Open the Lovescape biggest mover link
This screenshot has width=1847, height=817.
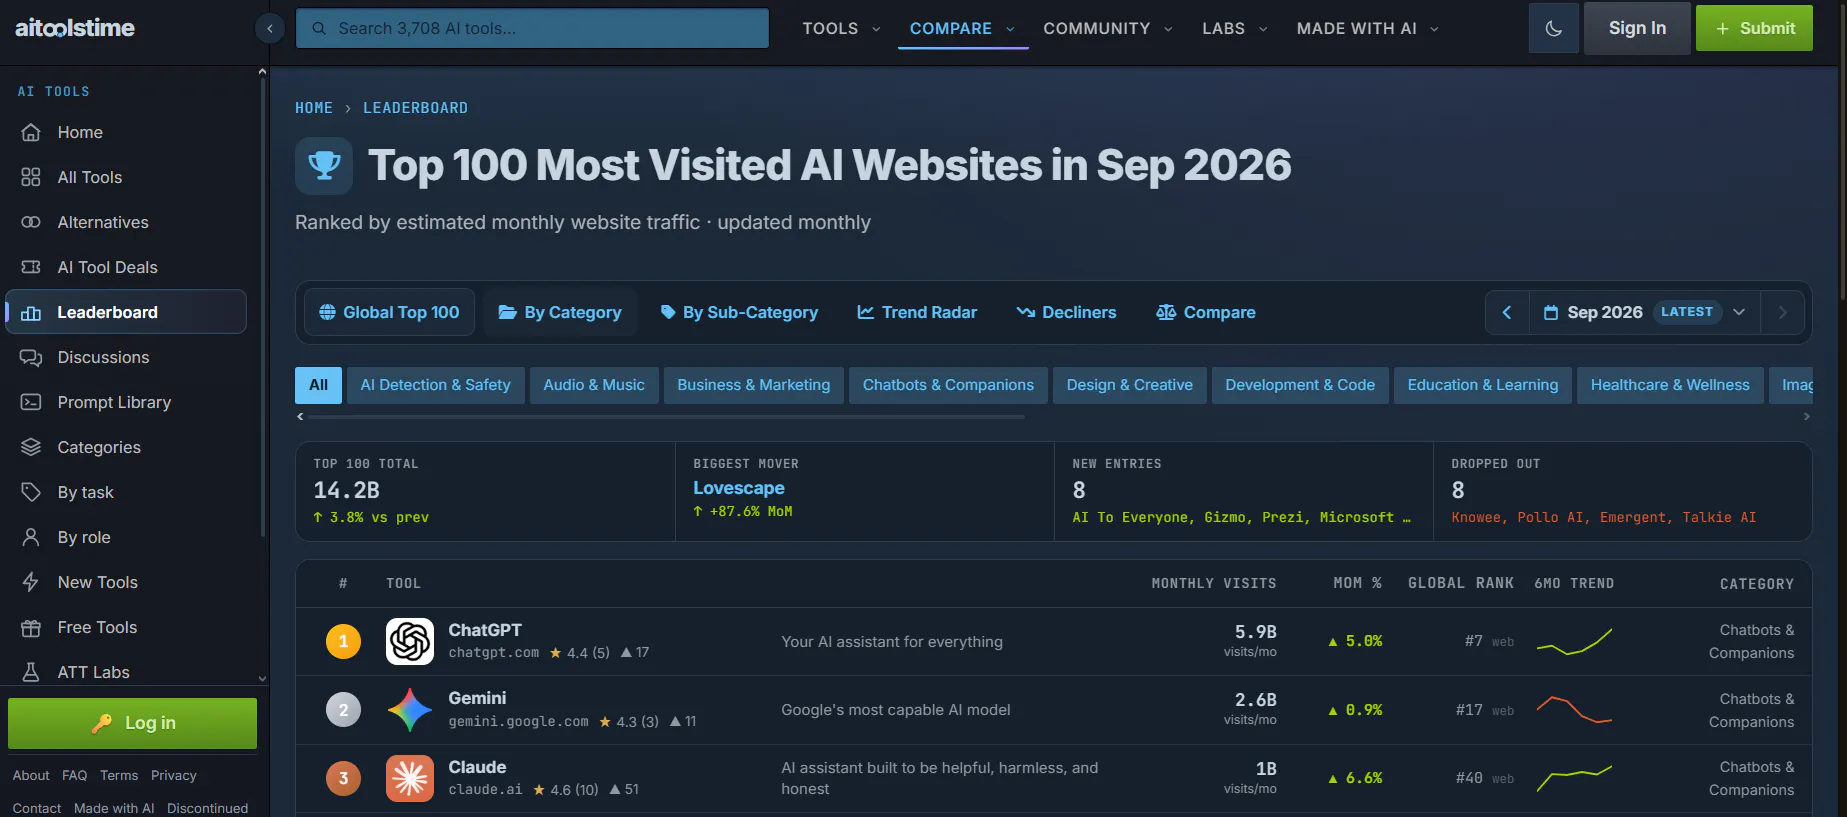point(739,488)
